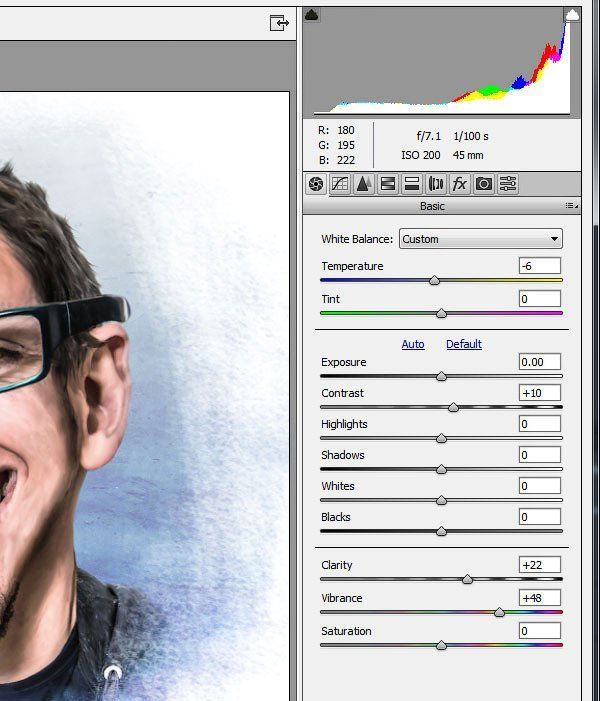The image size is (600, 701).
Task: Open the Basic panel flyout menu
Action: [571, 206]
